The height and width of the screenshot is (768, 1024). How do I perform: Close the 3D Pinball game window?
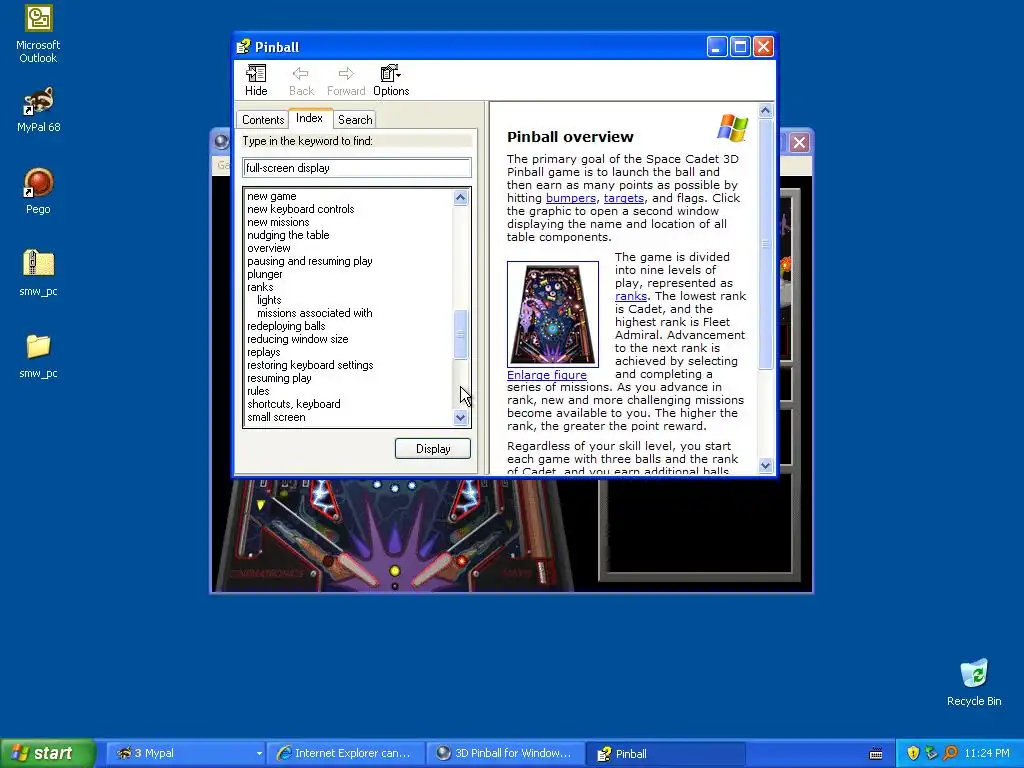799,142
